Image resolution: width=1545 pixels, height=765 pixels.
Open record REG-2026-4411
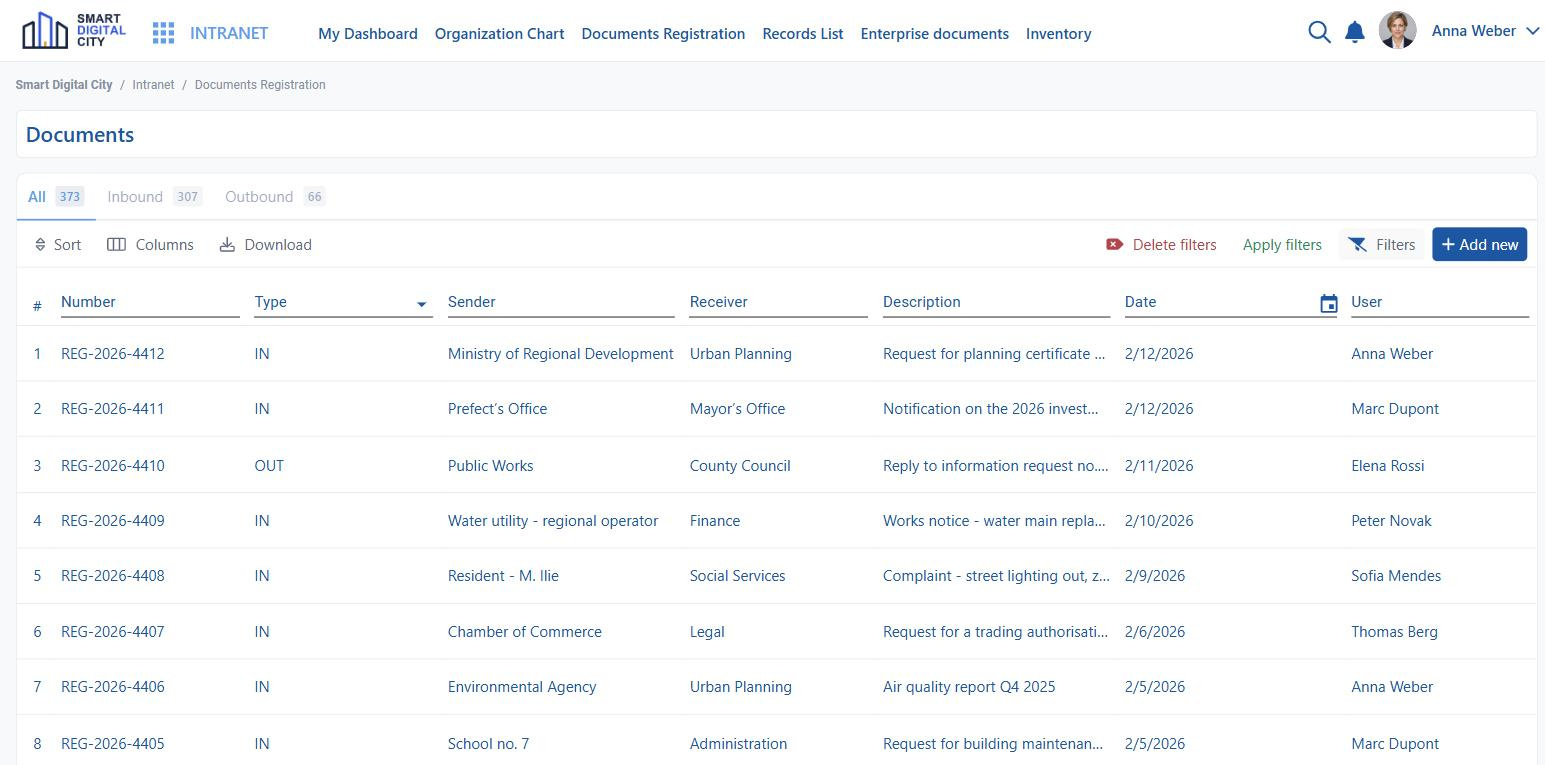pyautogui.click(x=113, y=409)
